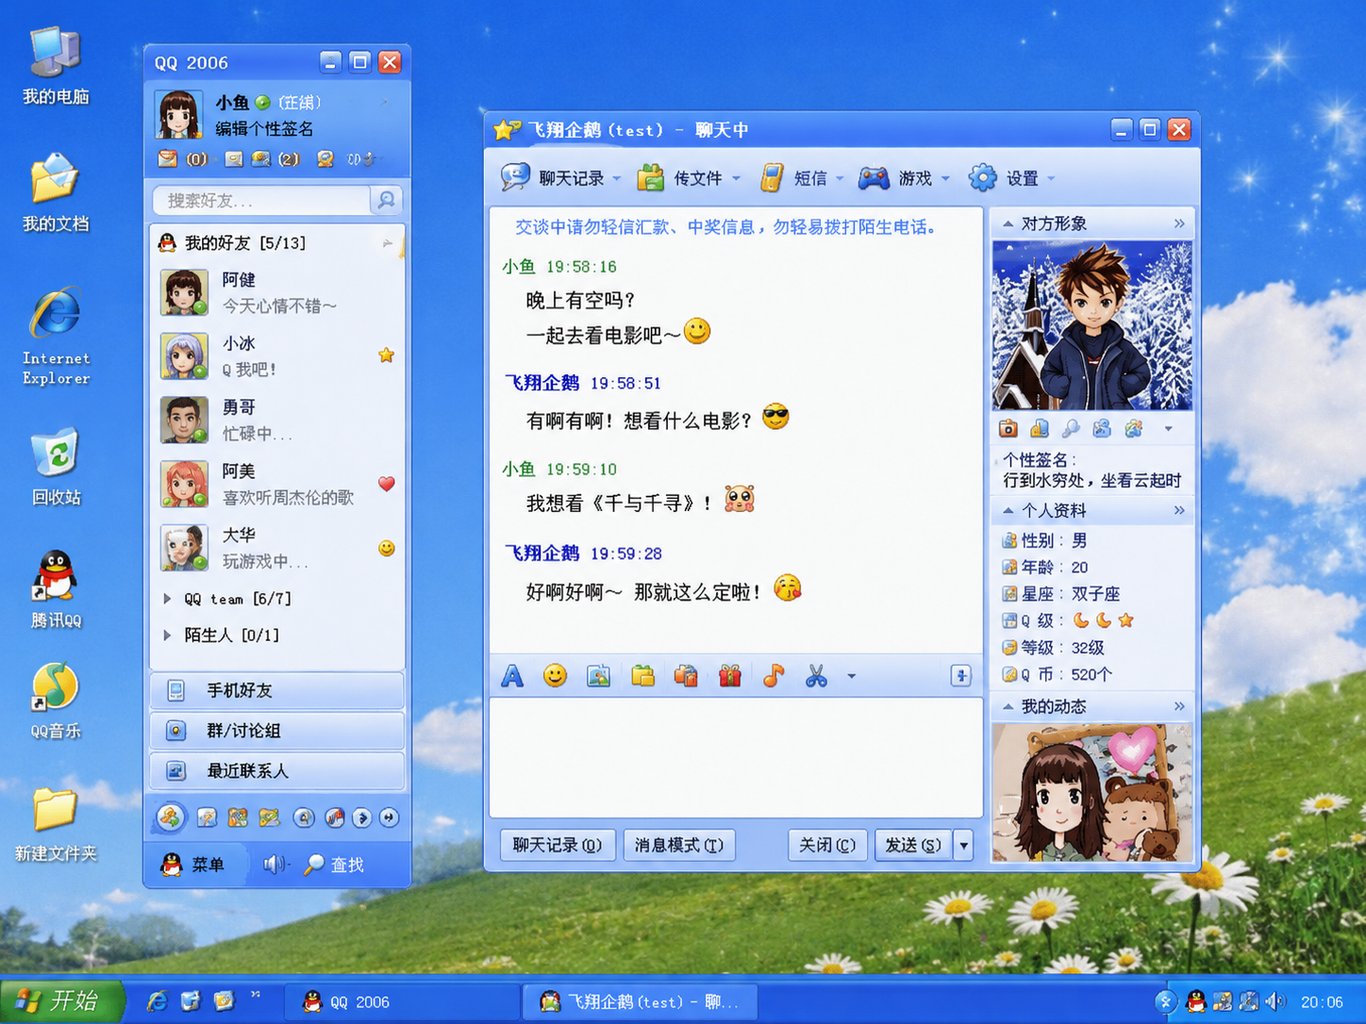This screenshot has height=1024, width=1366.
Task: Switch to the 最近联系人 tab
Action: [277, 771]
